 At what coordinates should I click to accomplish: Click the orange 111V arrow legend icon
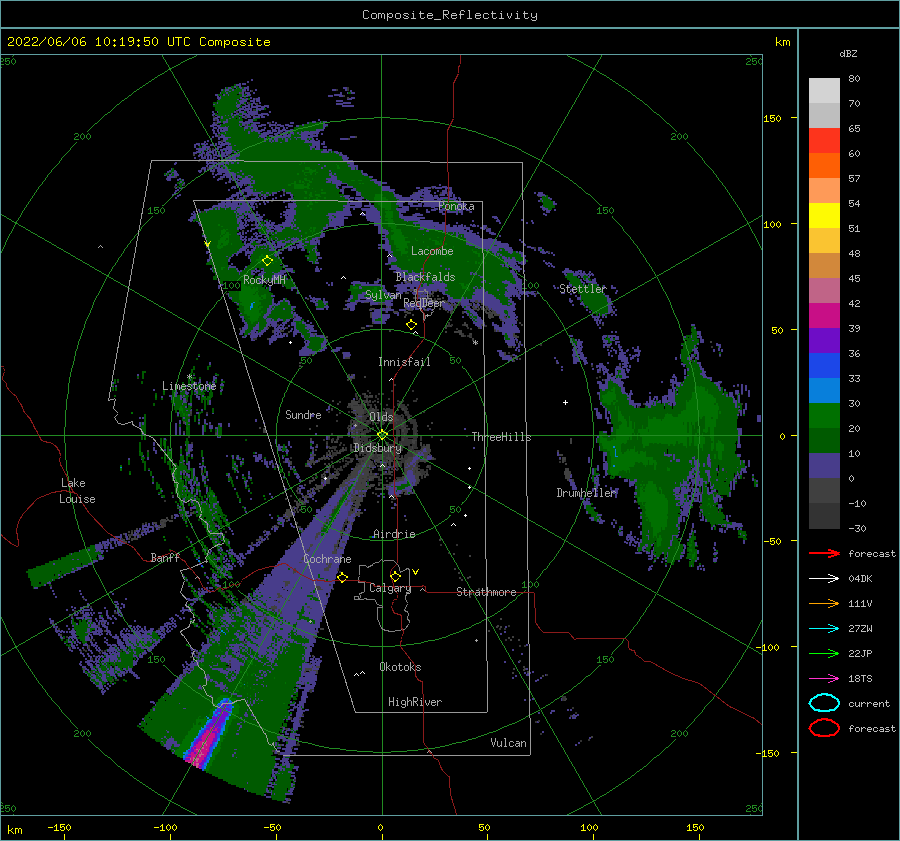point(824,603)
